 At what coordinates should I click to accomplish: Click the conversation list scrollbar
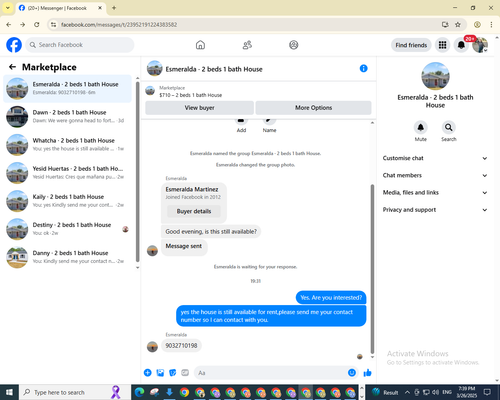138,172
